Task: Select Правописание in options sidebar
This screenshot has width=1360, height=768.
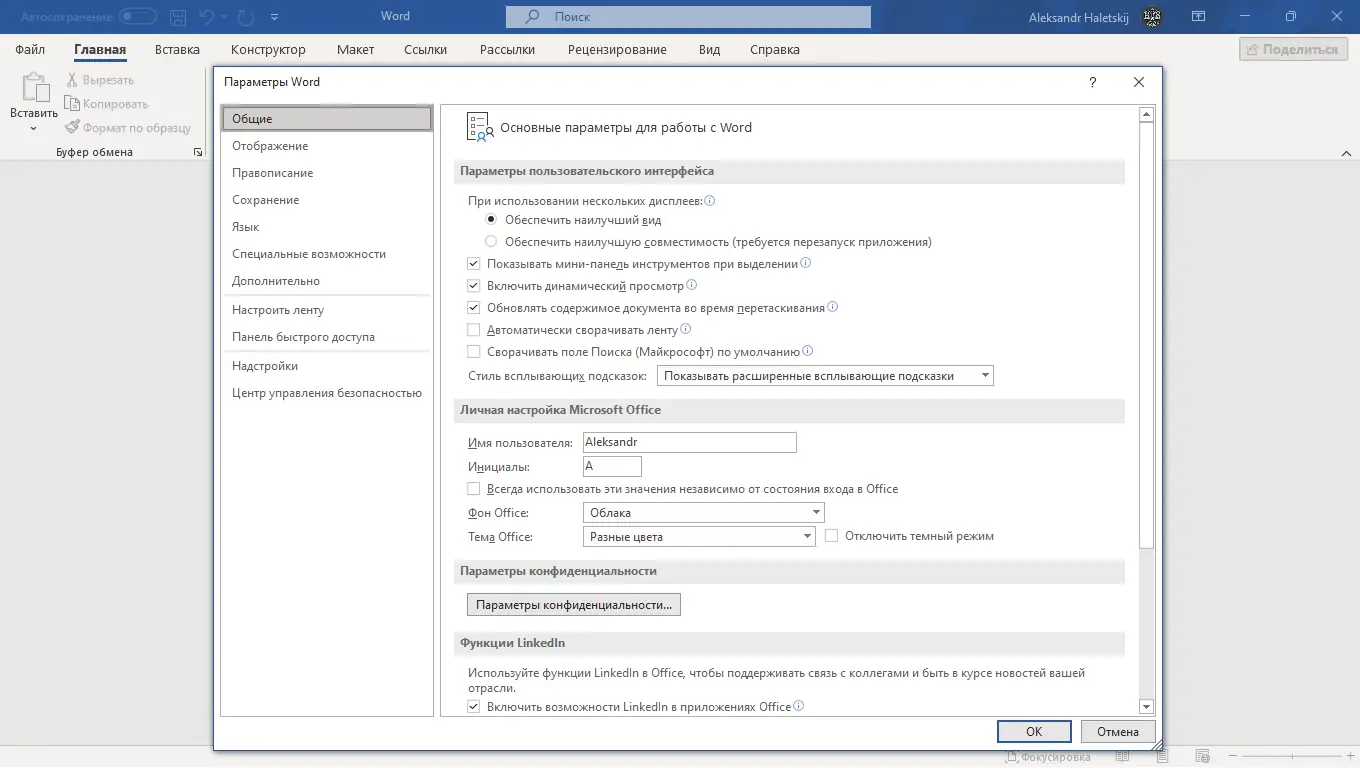Action: click(x=326, y=173)
